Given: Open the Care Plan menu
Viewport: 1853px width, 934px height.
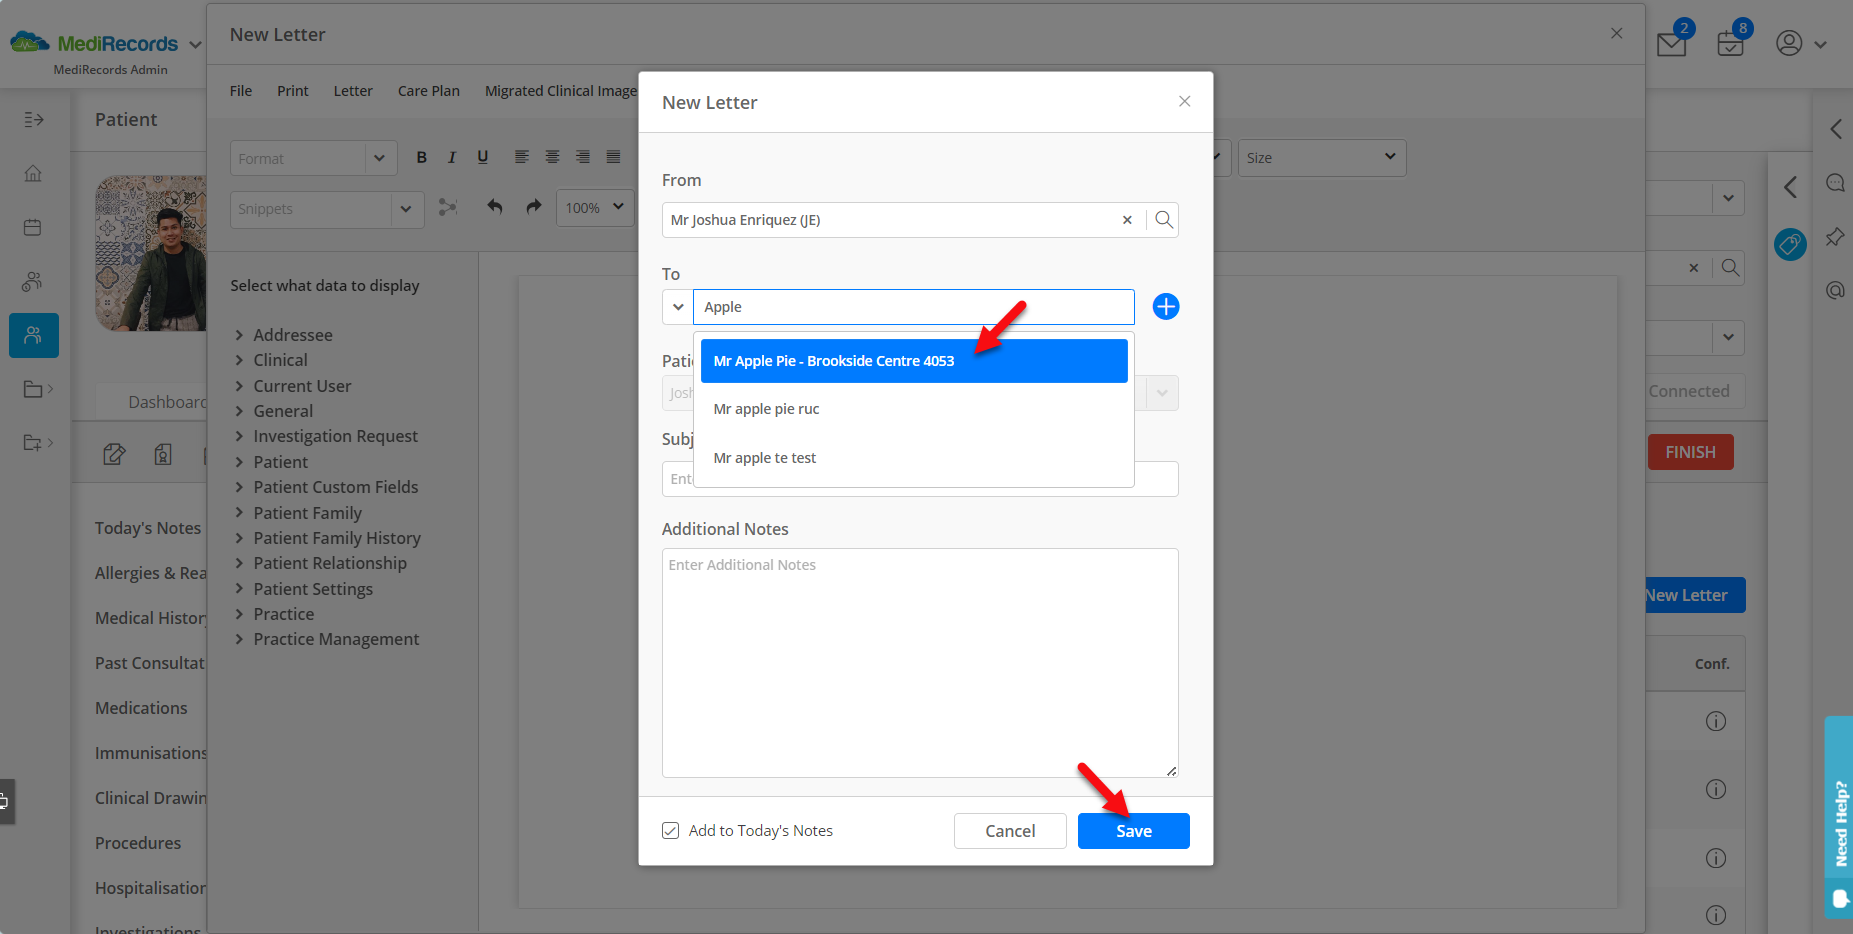Looking at the screenshot, I should coord(429,91).
